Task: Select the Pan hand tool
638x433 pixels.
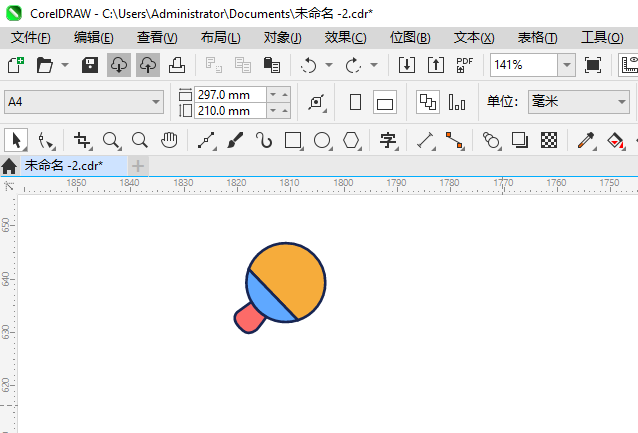Action: 169,140
